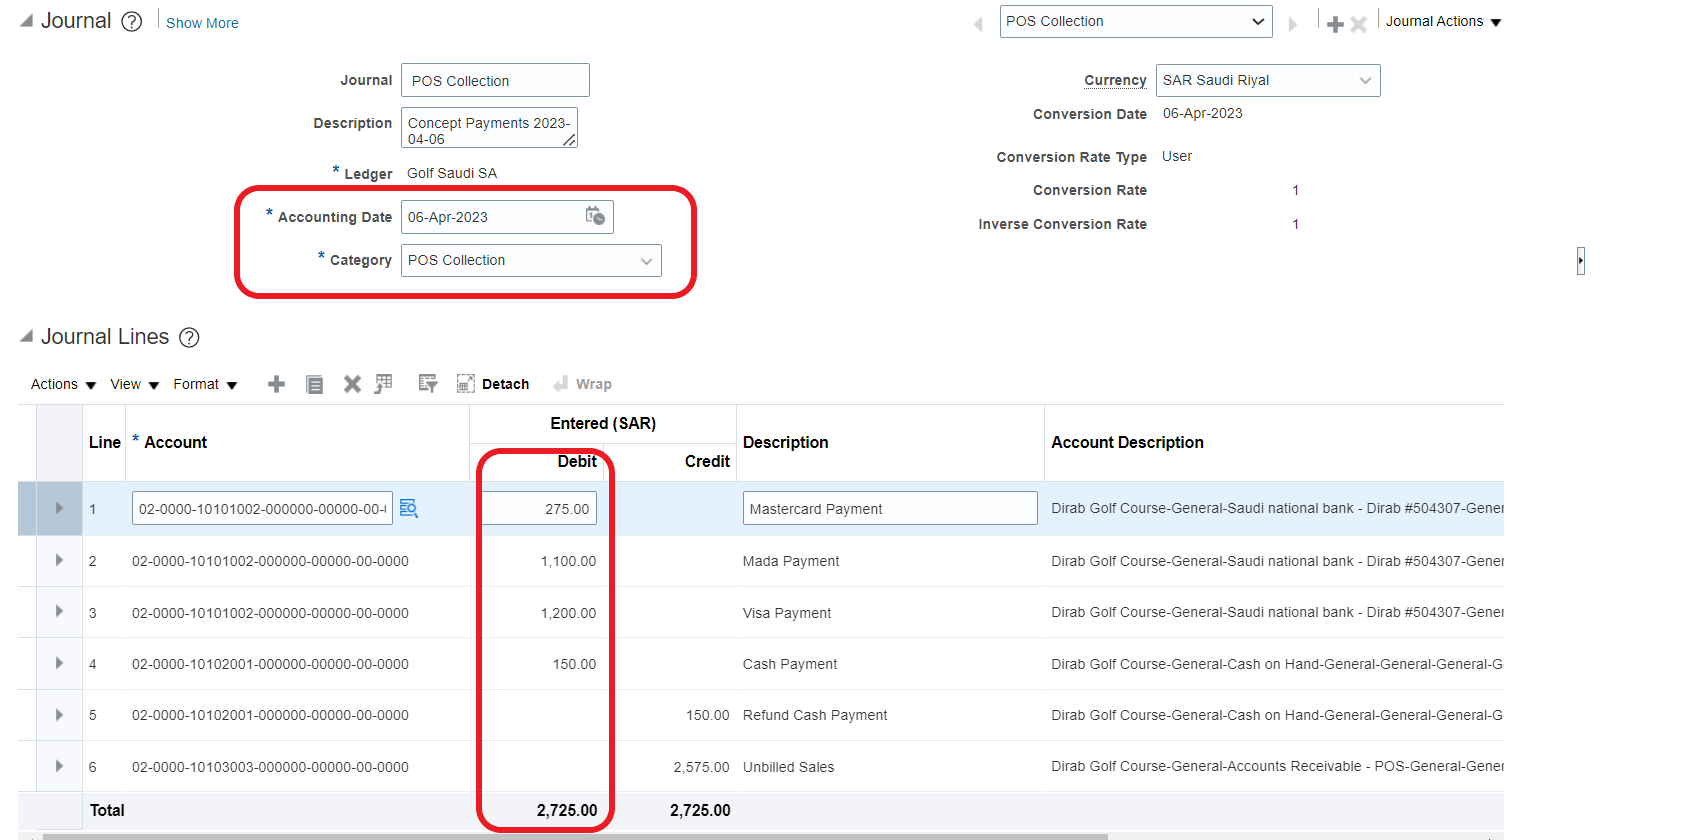Viewport: 1696px width, 840px height.
Task: Click the line 1 Account field
Action: pos(262,508)
